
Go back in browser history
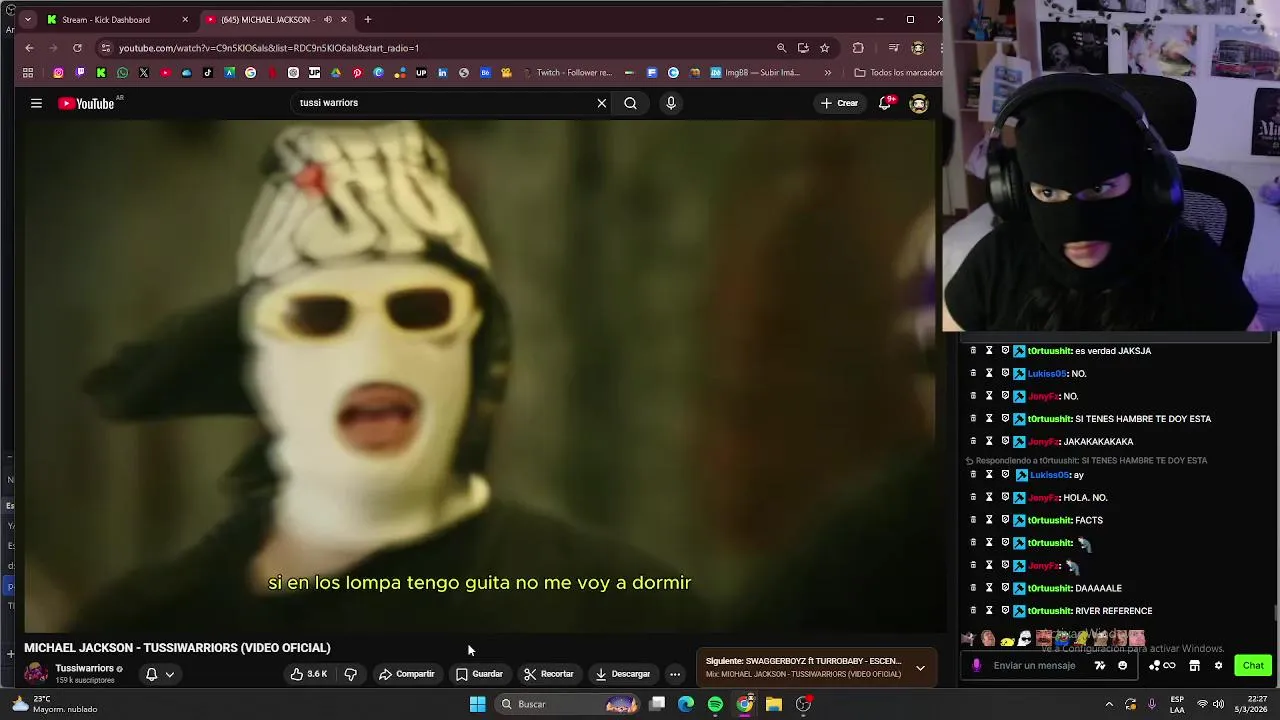click(x=29, y=48)
